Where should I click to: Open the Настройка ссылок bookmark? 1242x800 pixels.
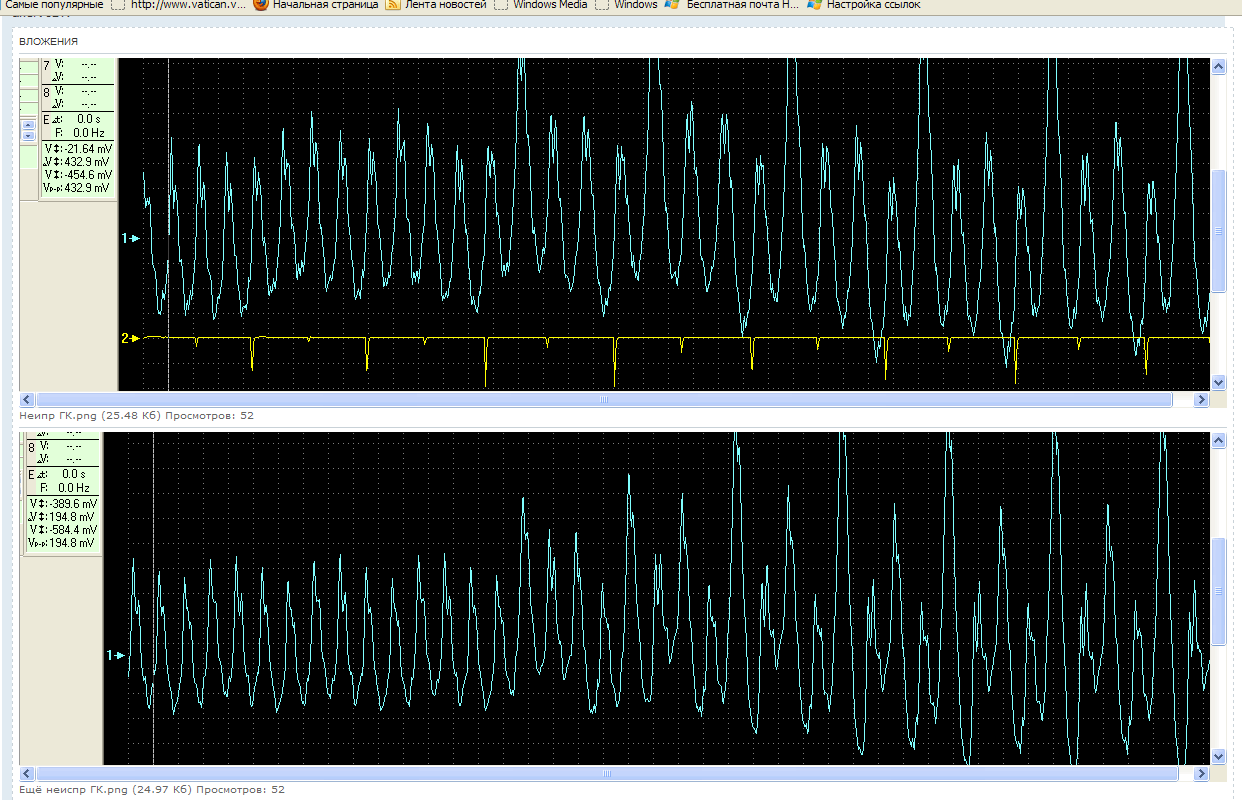(864, 4)
